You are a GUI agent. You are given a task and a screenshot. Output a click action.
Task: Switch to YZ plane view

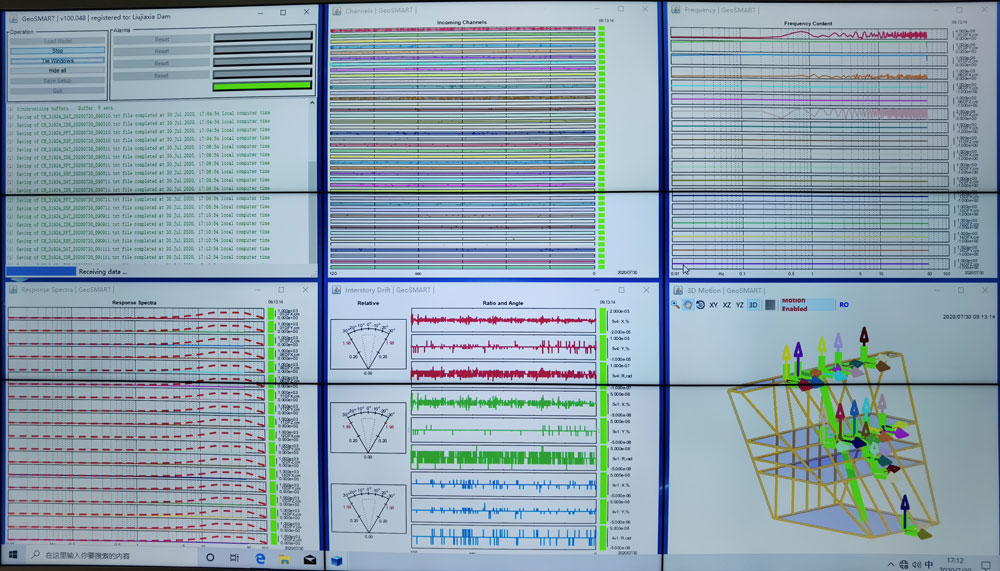(x=740, y=304)
